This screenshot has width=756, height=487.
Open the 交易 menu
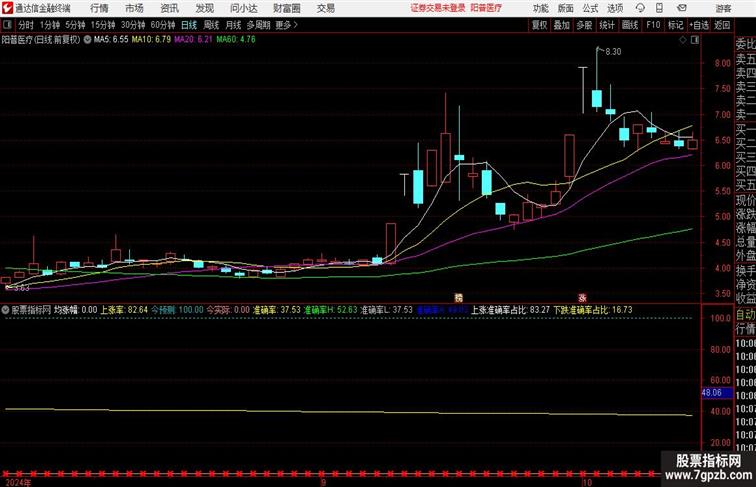325,8
